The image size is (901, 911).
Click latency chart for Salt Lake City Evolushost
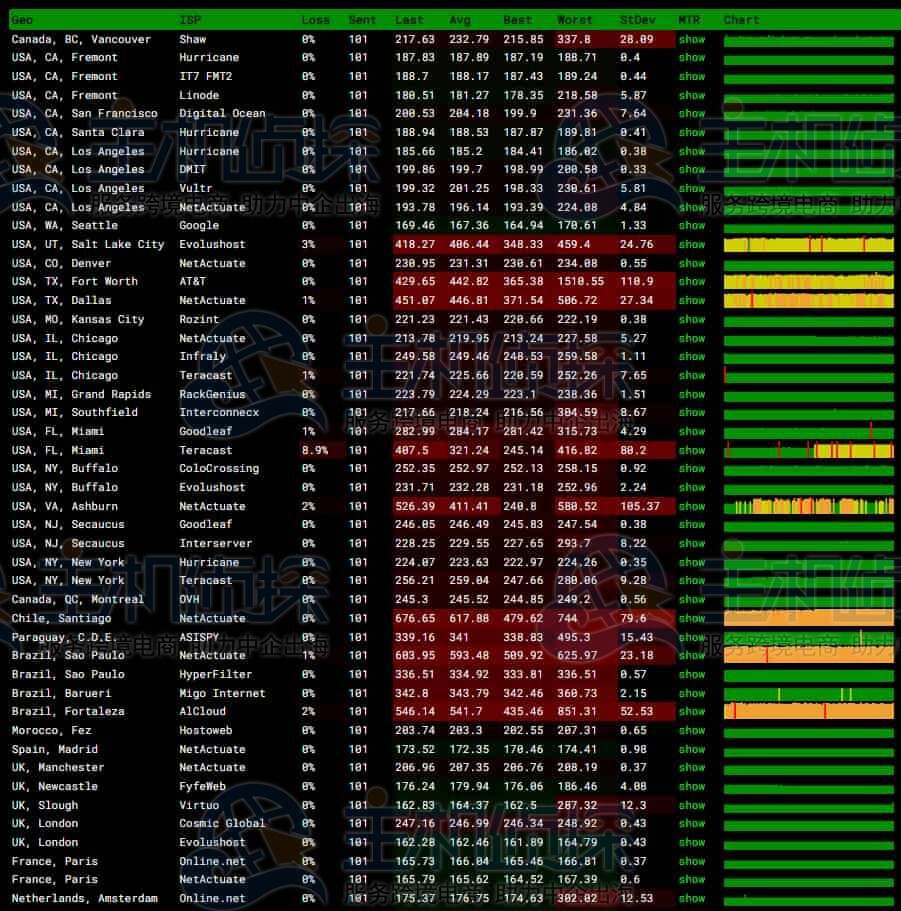[x=808, y=245]
